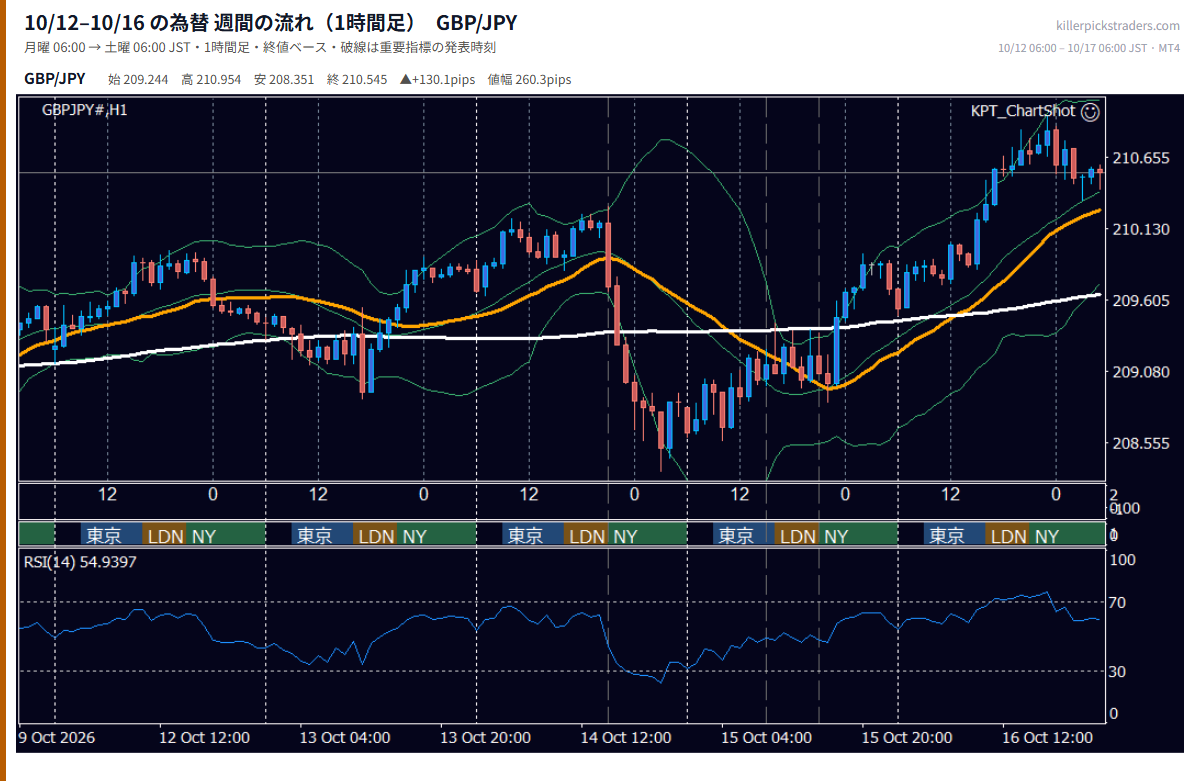Click the bold GBP/JPY pair label in stats row
Image resolution: width=1200 pixels, height=781 pixels.
pos(55,79)
